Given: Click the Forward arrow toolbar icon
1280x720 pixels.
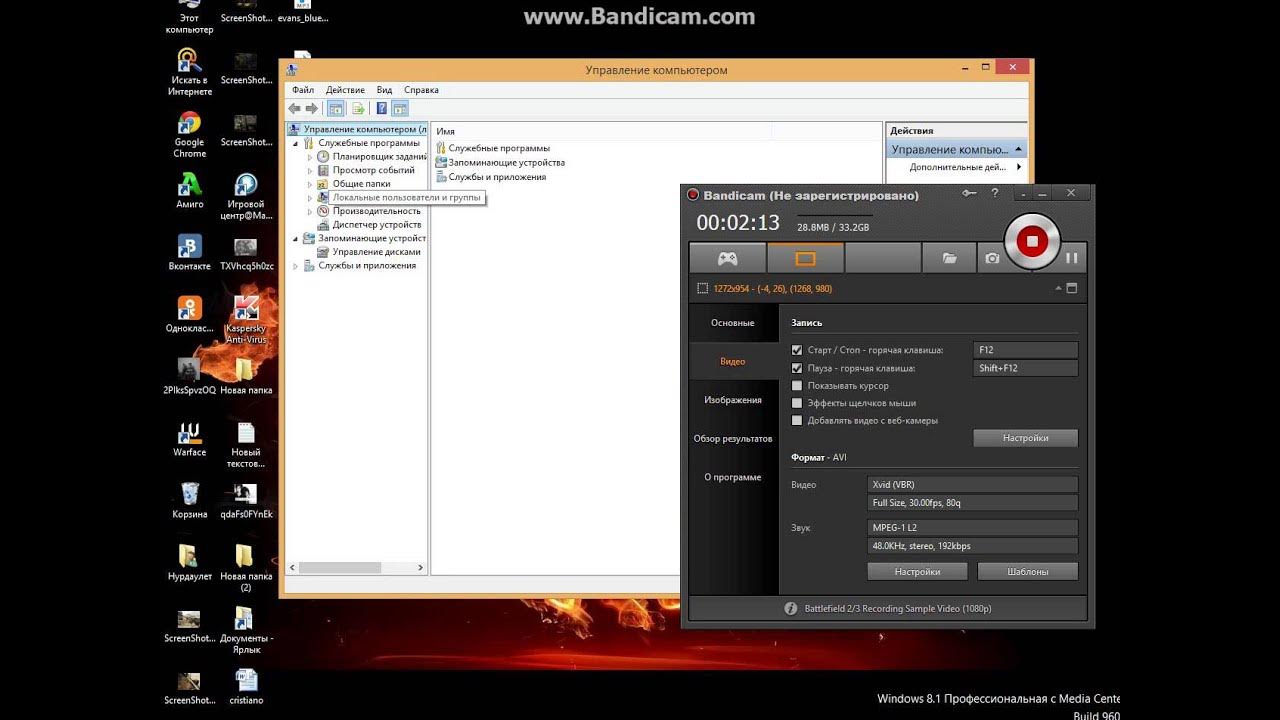Looking at the screenshot, I should point(311,108).
